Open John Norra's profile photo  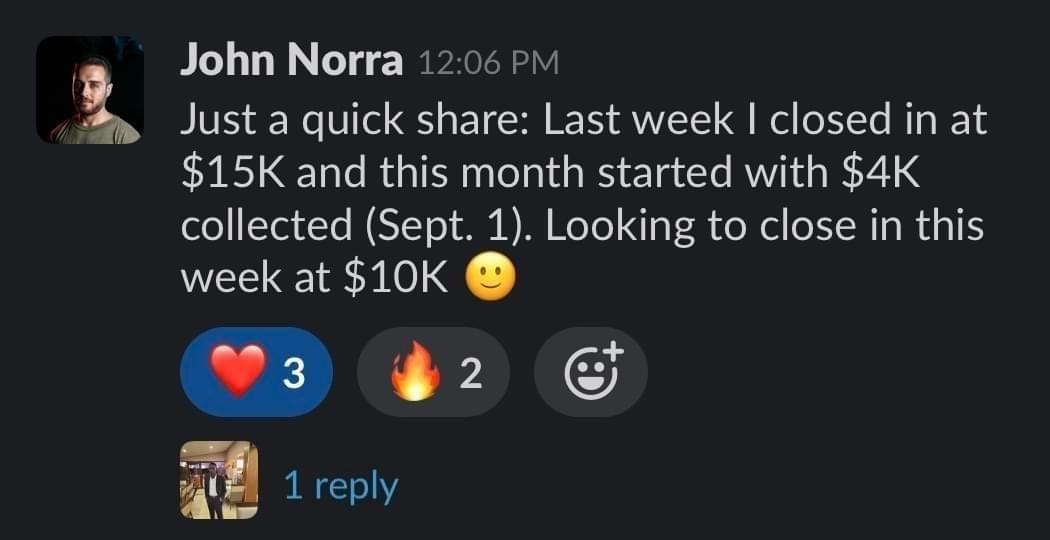[x=90, y=90]
